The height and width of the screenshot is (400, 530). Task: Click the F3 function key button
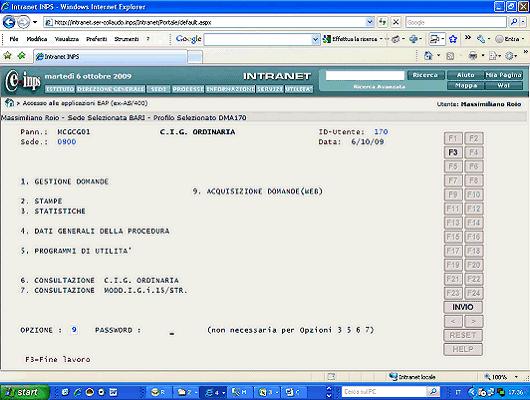(453, 152)
